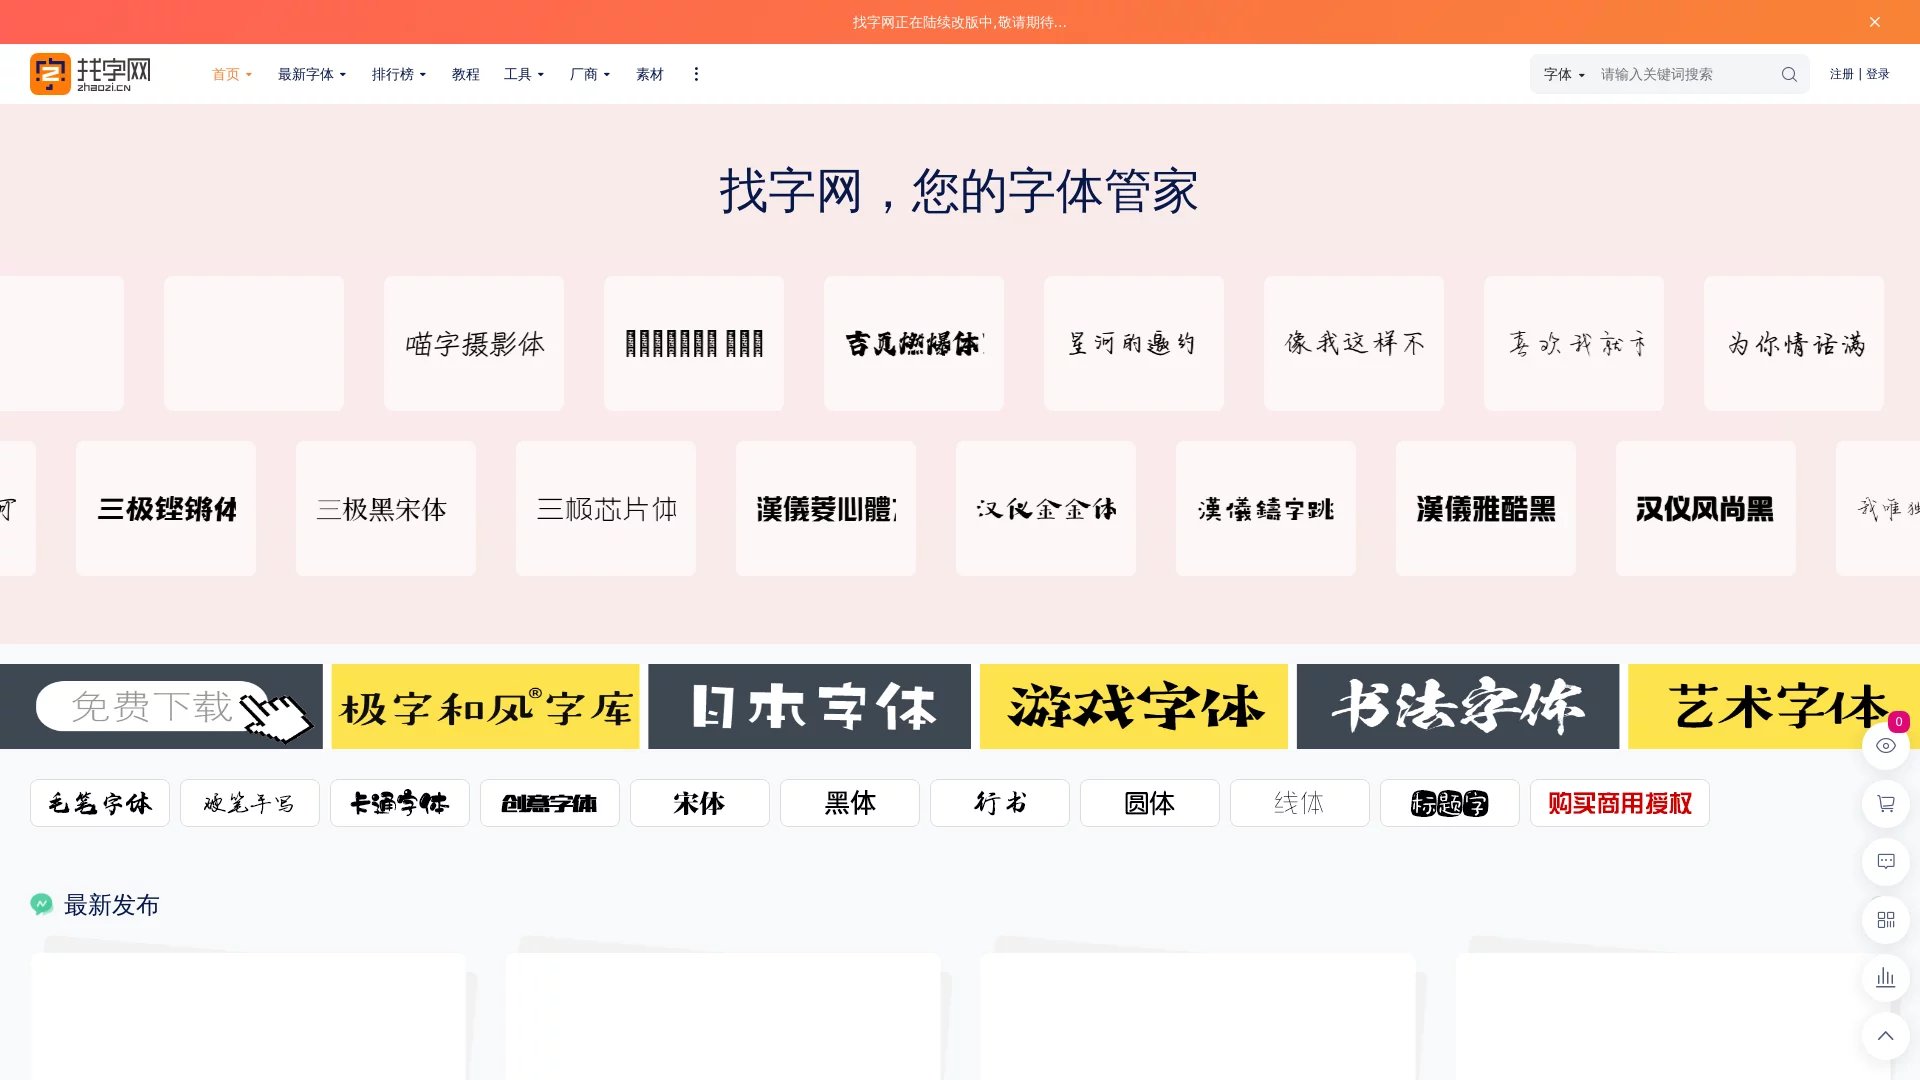Screen dimensions: 1920x1080
Task: Open the 字体 search category dropdown
Action: 1562,74
